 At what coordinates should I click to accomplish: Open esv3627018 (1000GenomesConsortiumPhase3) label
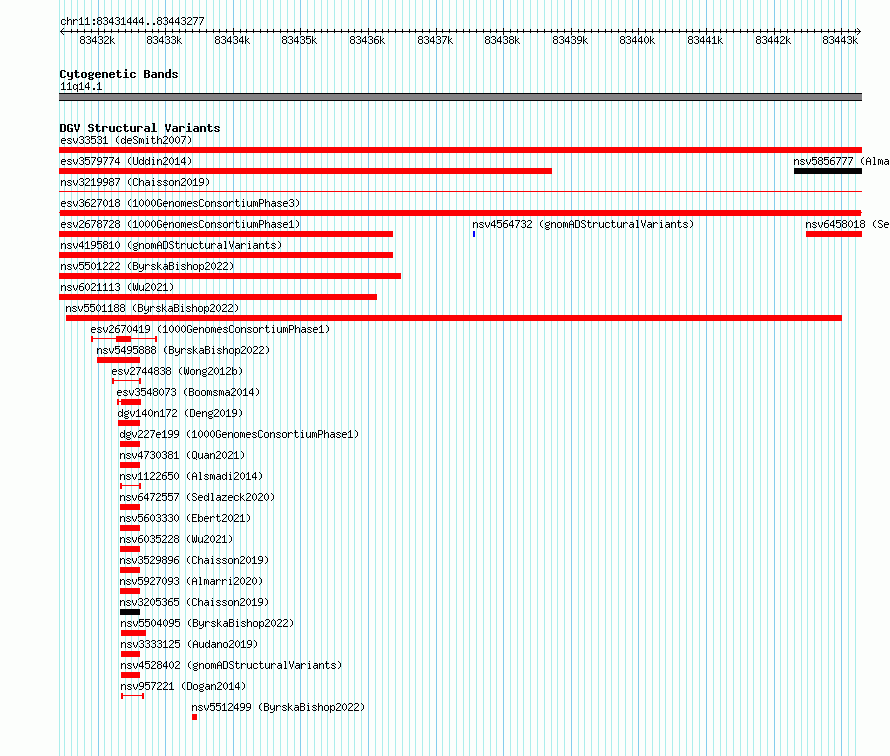(x=180, y=203)
